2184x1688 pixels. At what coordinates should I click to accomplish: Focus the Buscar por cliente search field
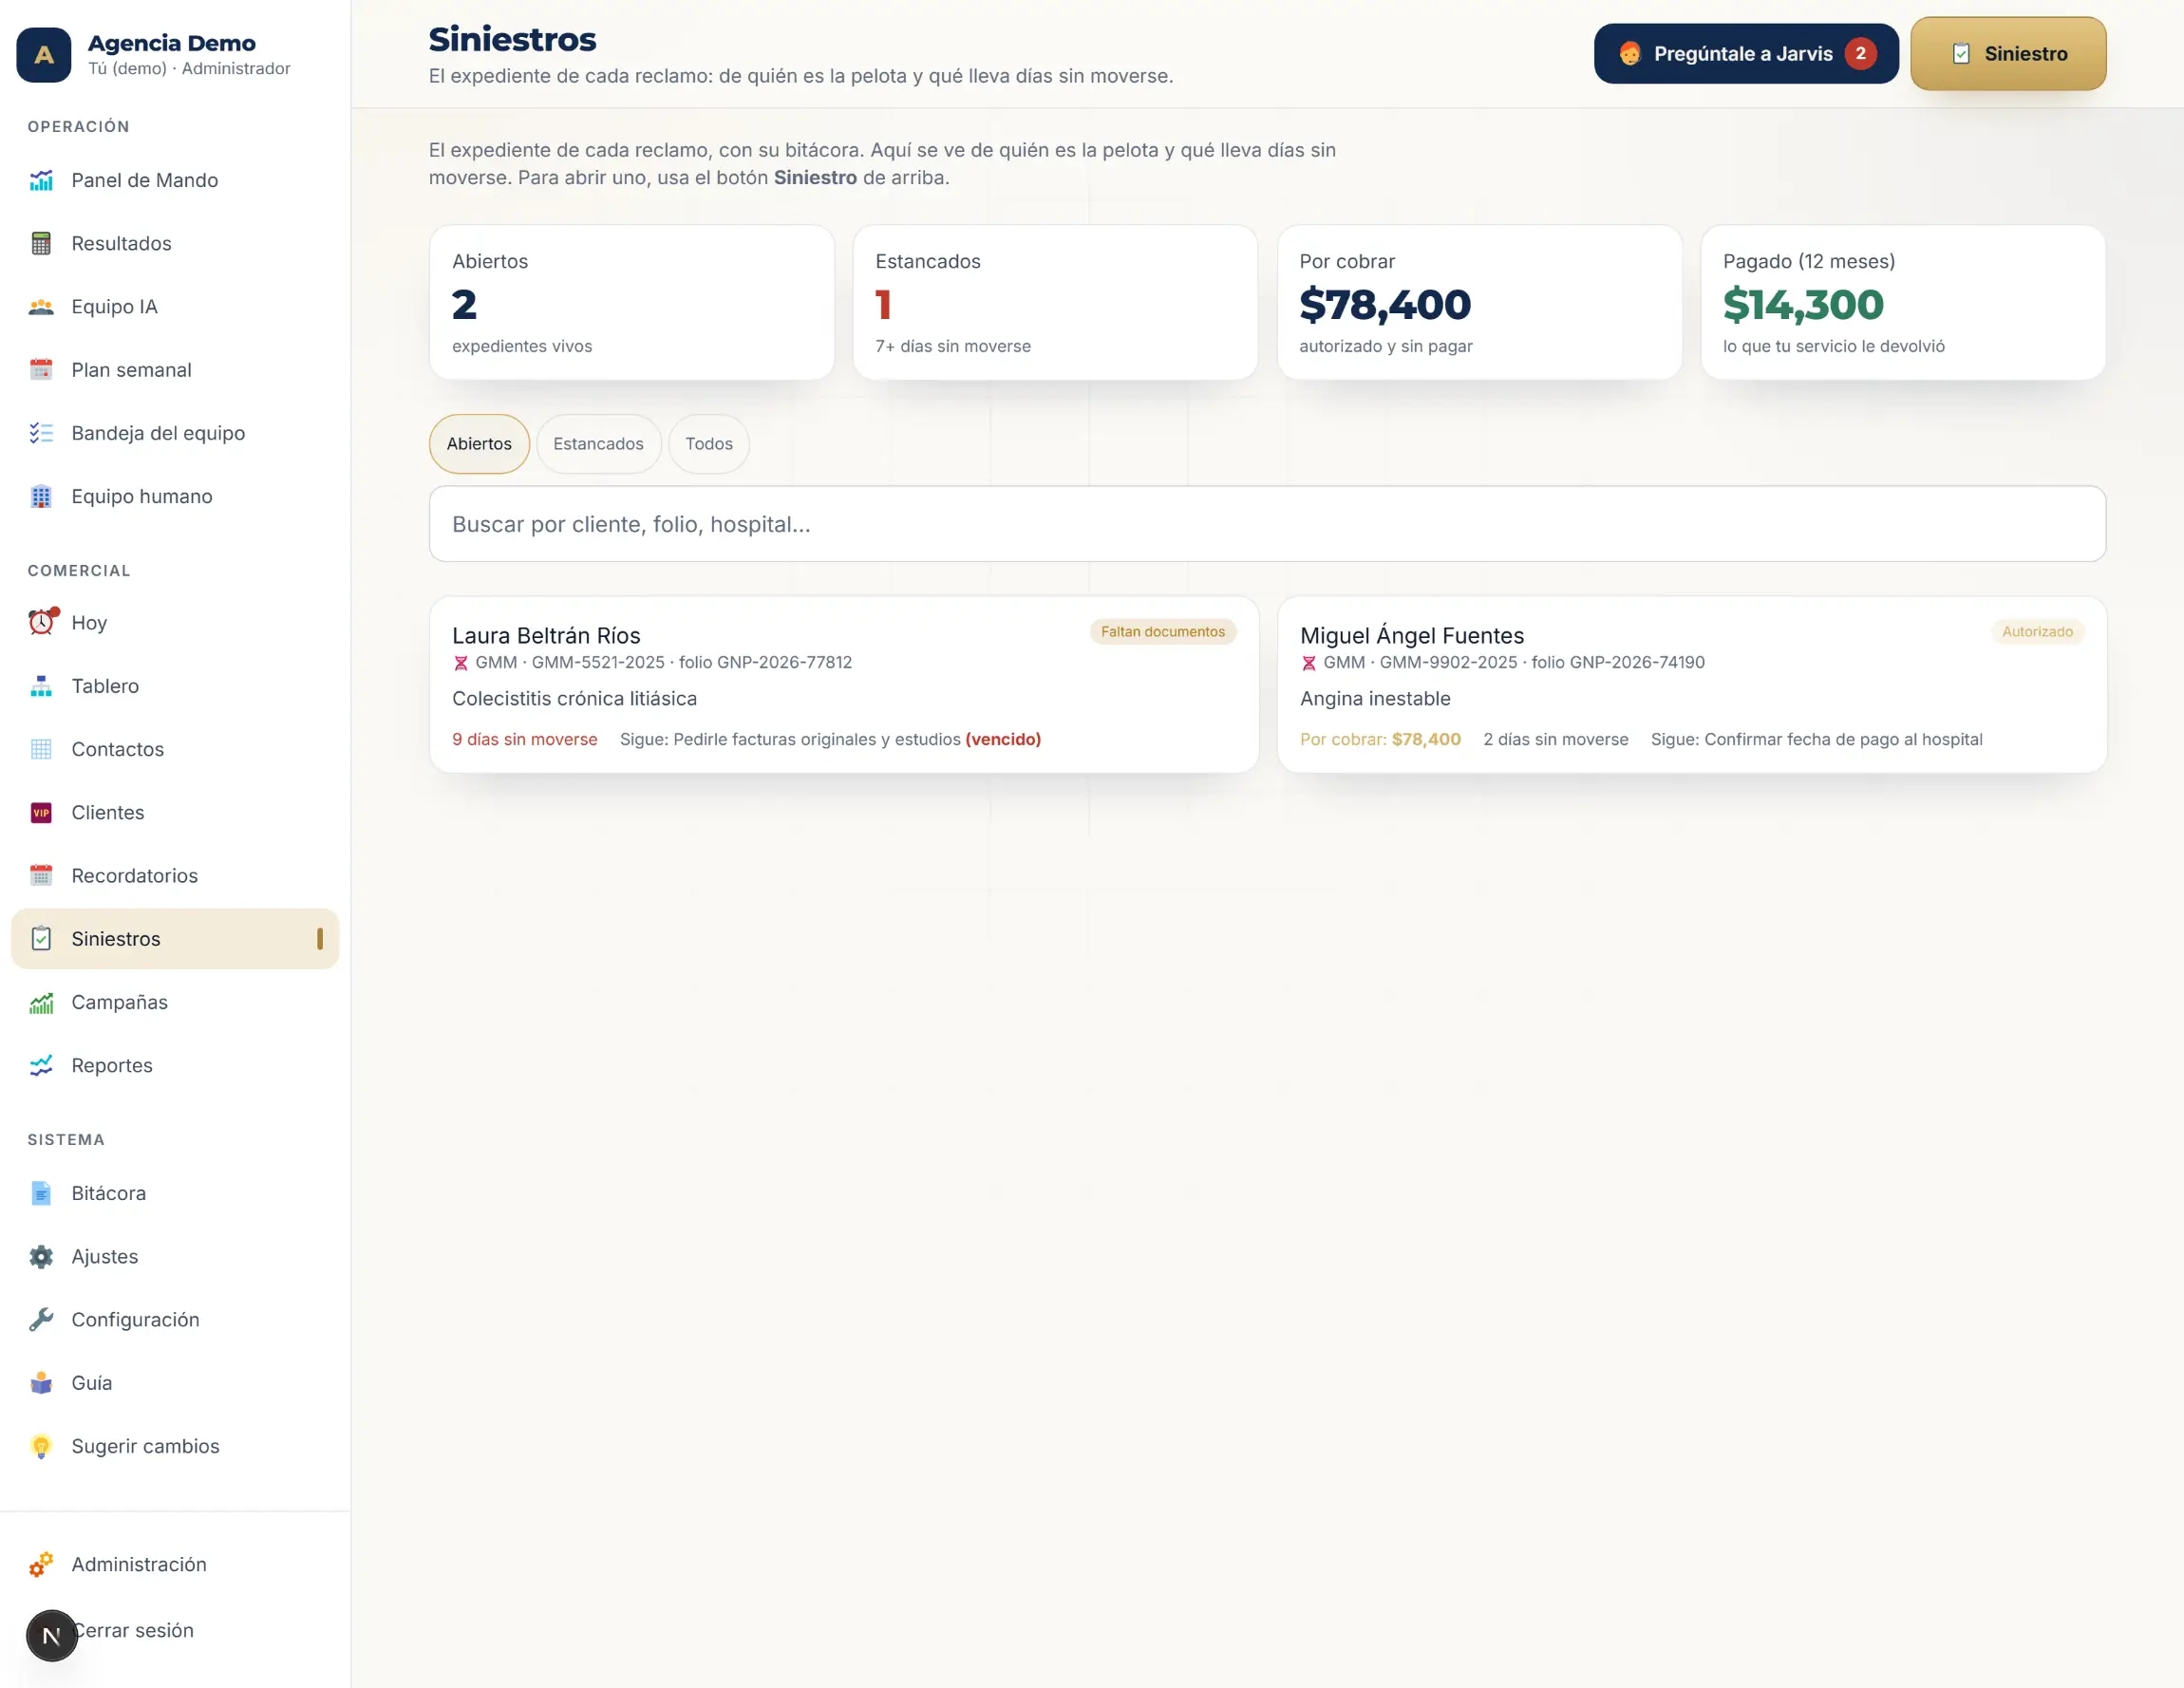click(1267, 524)
